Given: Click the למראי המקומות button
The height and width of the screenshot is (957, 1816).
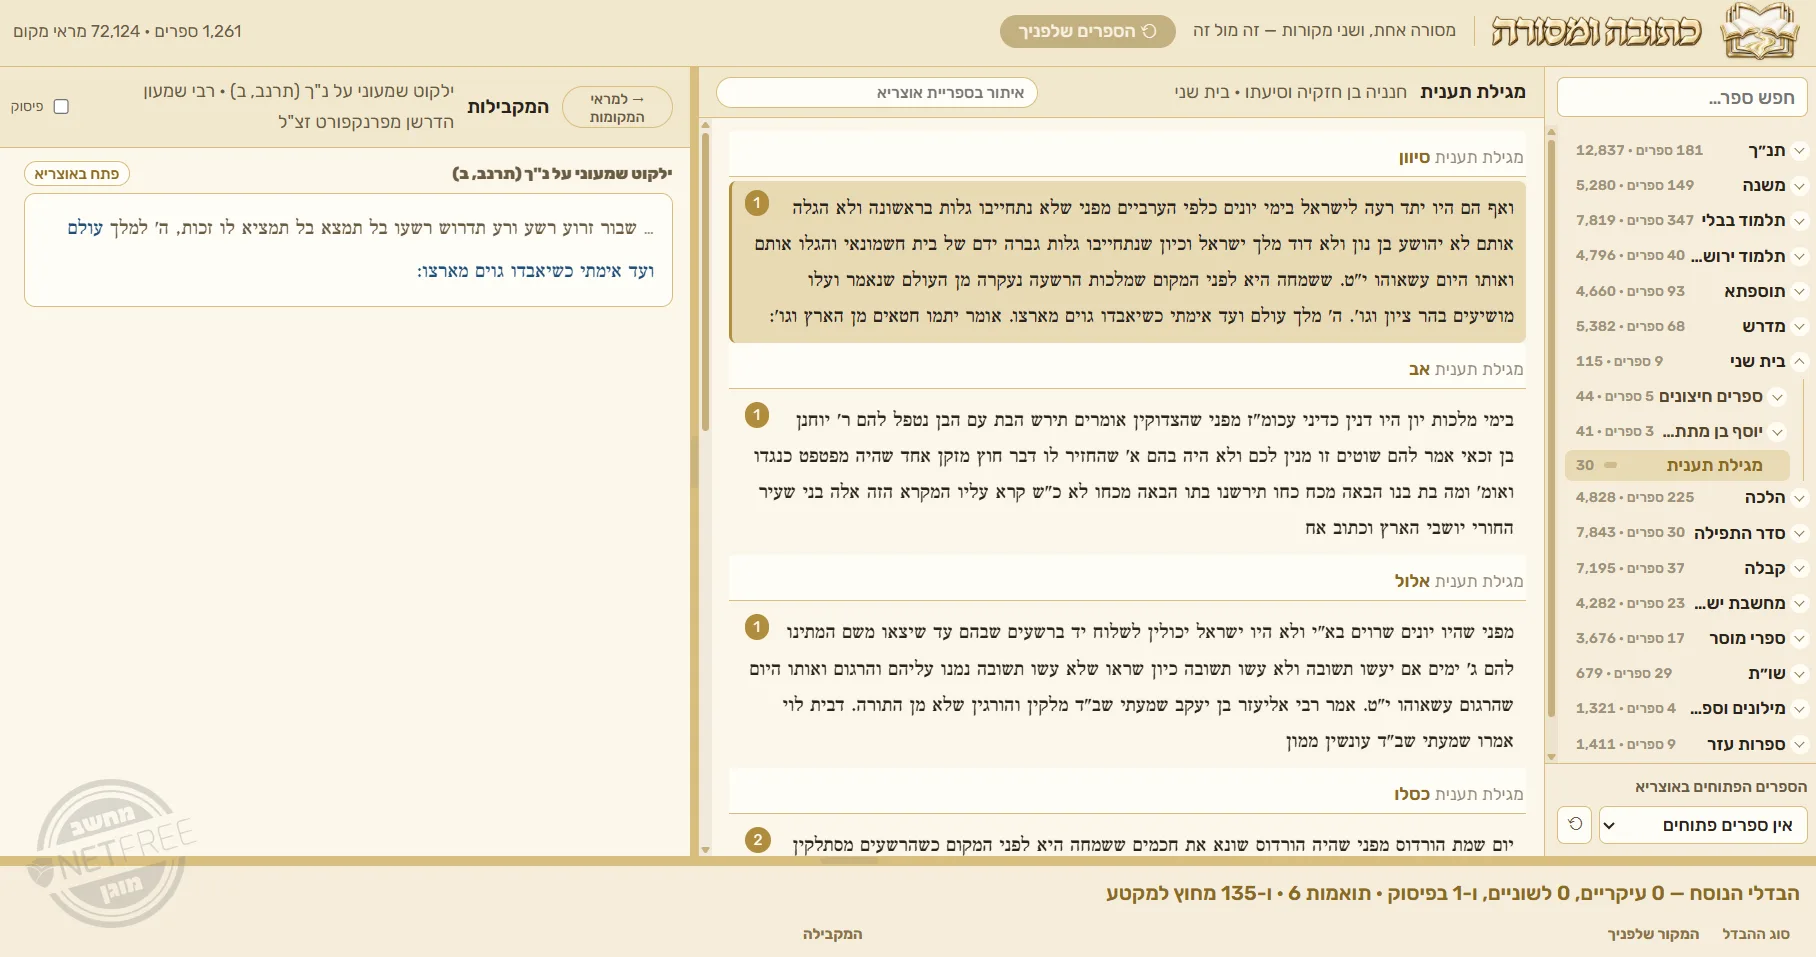Looking at the screenshot, I should tap(617, 107).
